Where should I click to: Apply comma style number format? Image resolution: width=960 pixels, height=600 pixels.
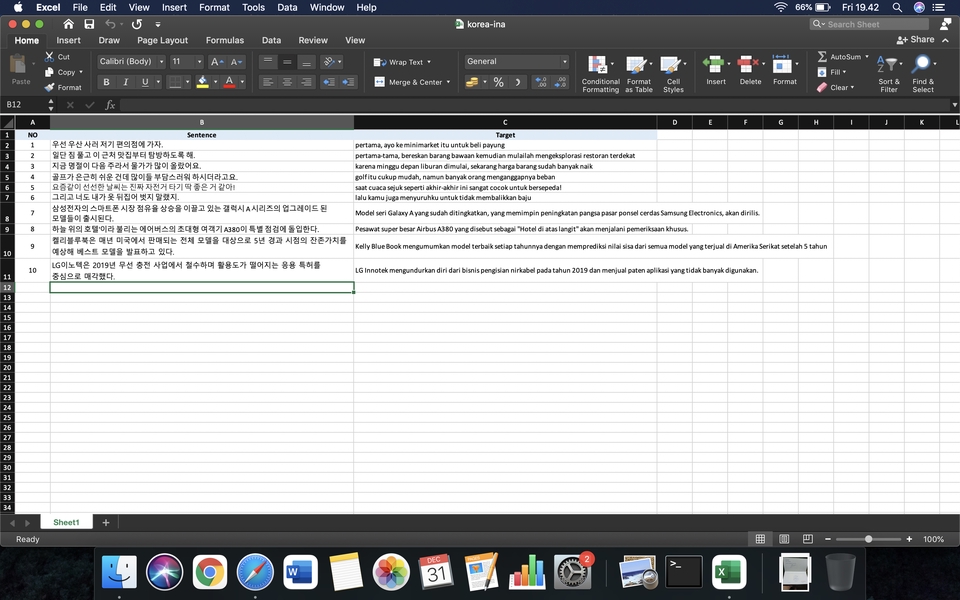point(519,82)
